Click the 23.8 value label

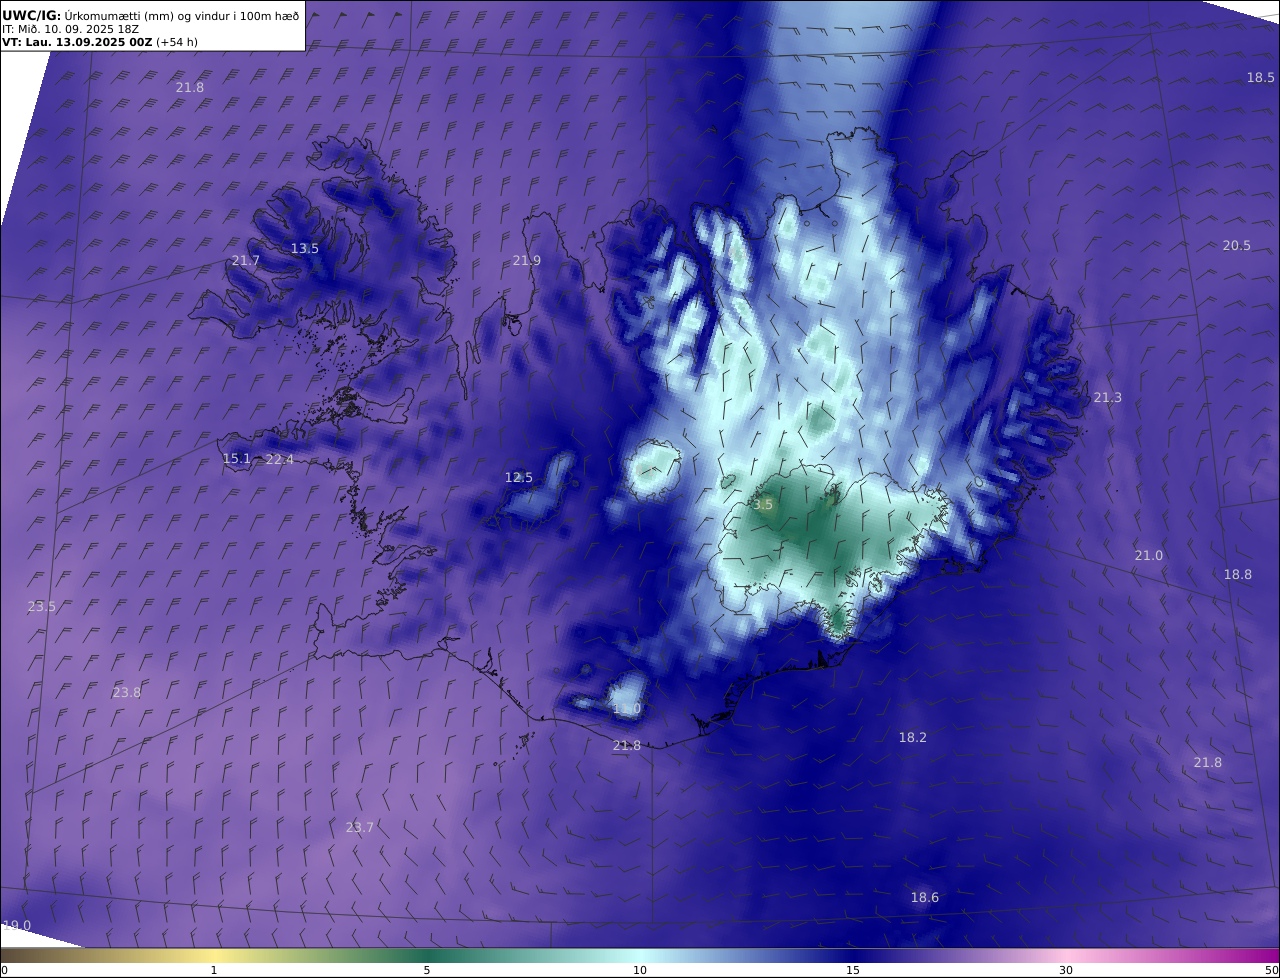(x=126, y=693)
